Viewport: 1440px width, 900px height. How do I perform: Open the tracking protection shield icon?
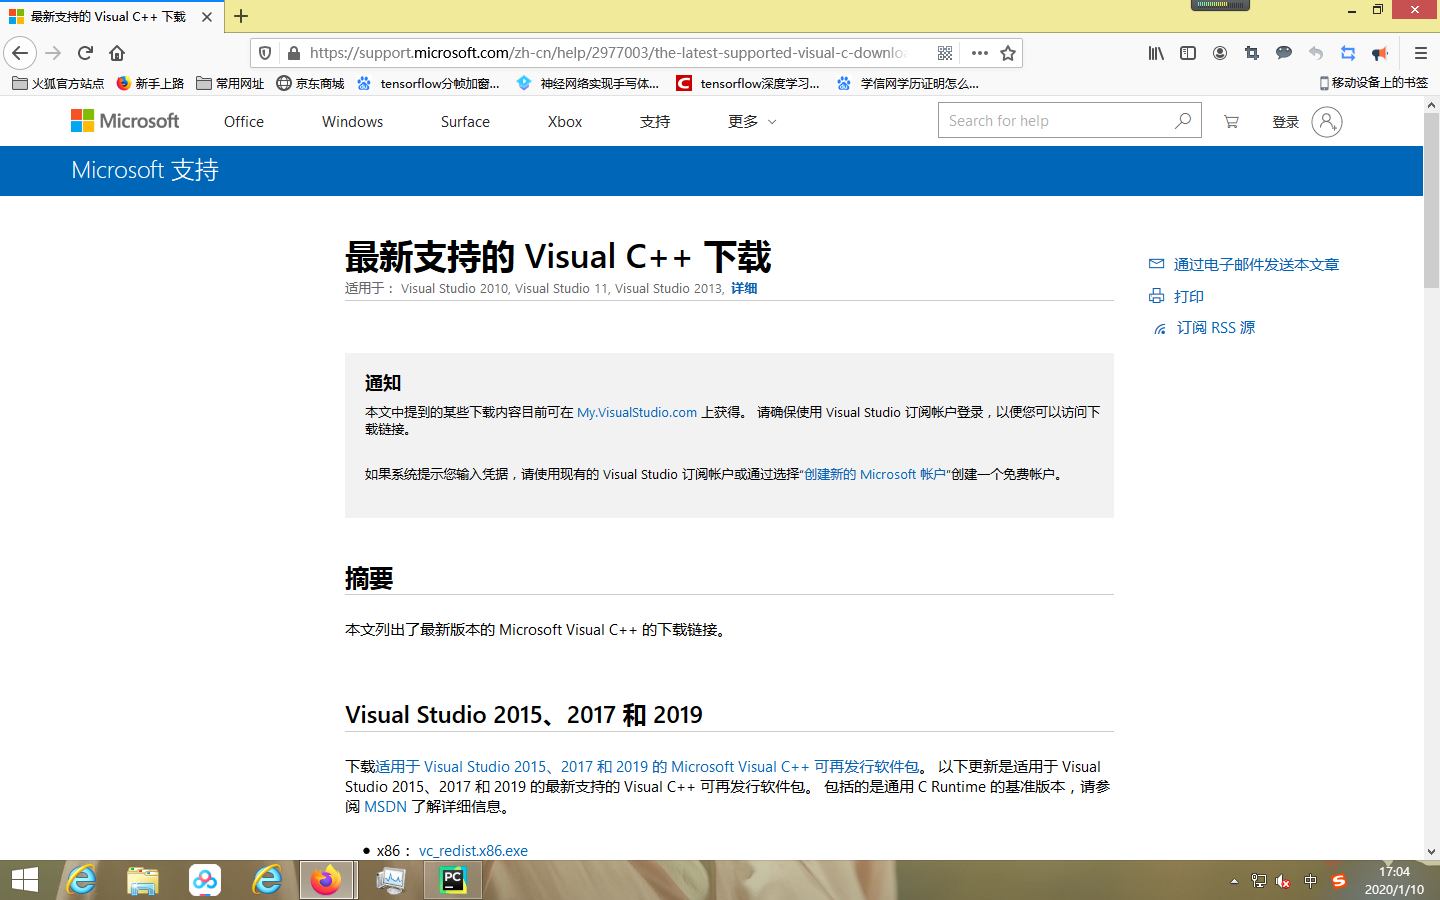265,53
